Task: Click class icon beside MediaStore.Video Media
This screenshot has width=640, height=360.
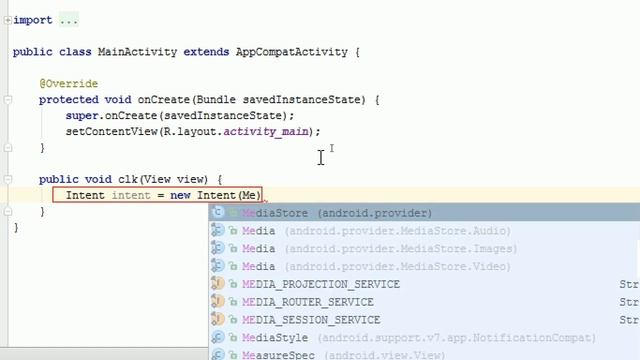Action: coord(218,266)
